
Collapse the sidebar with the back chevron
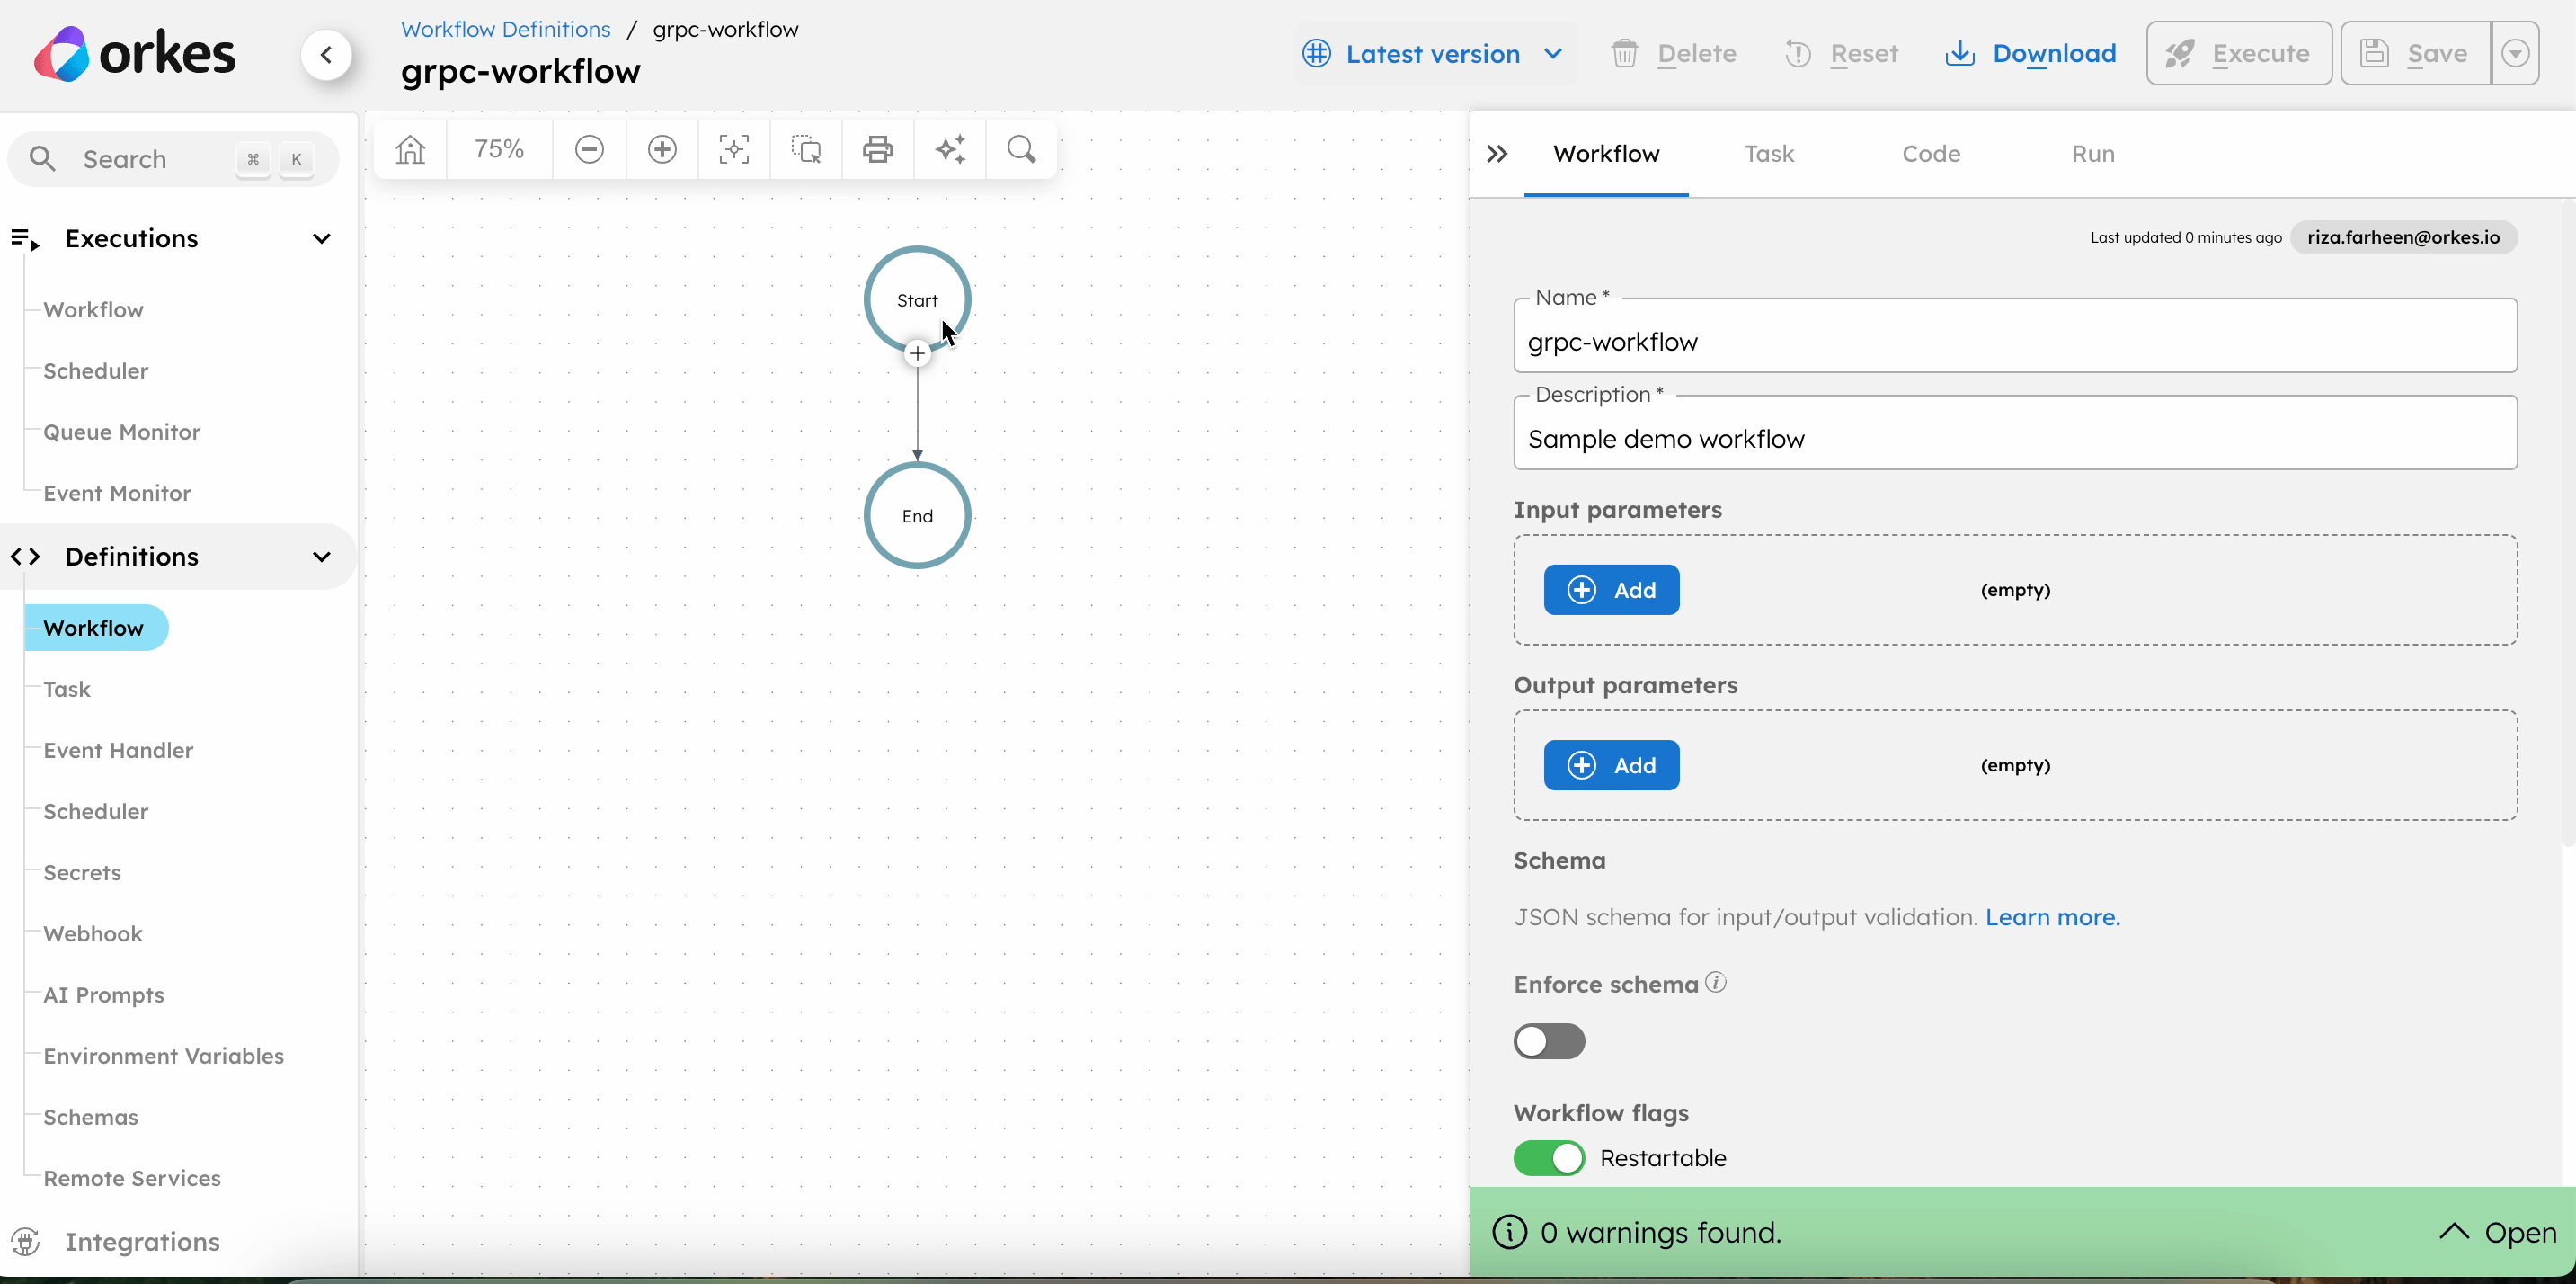327,54
